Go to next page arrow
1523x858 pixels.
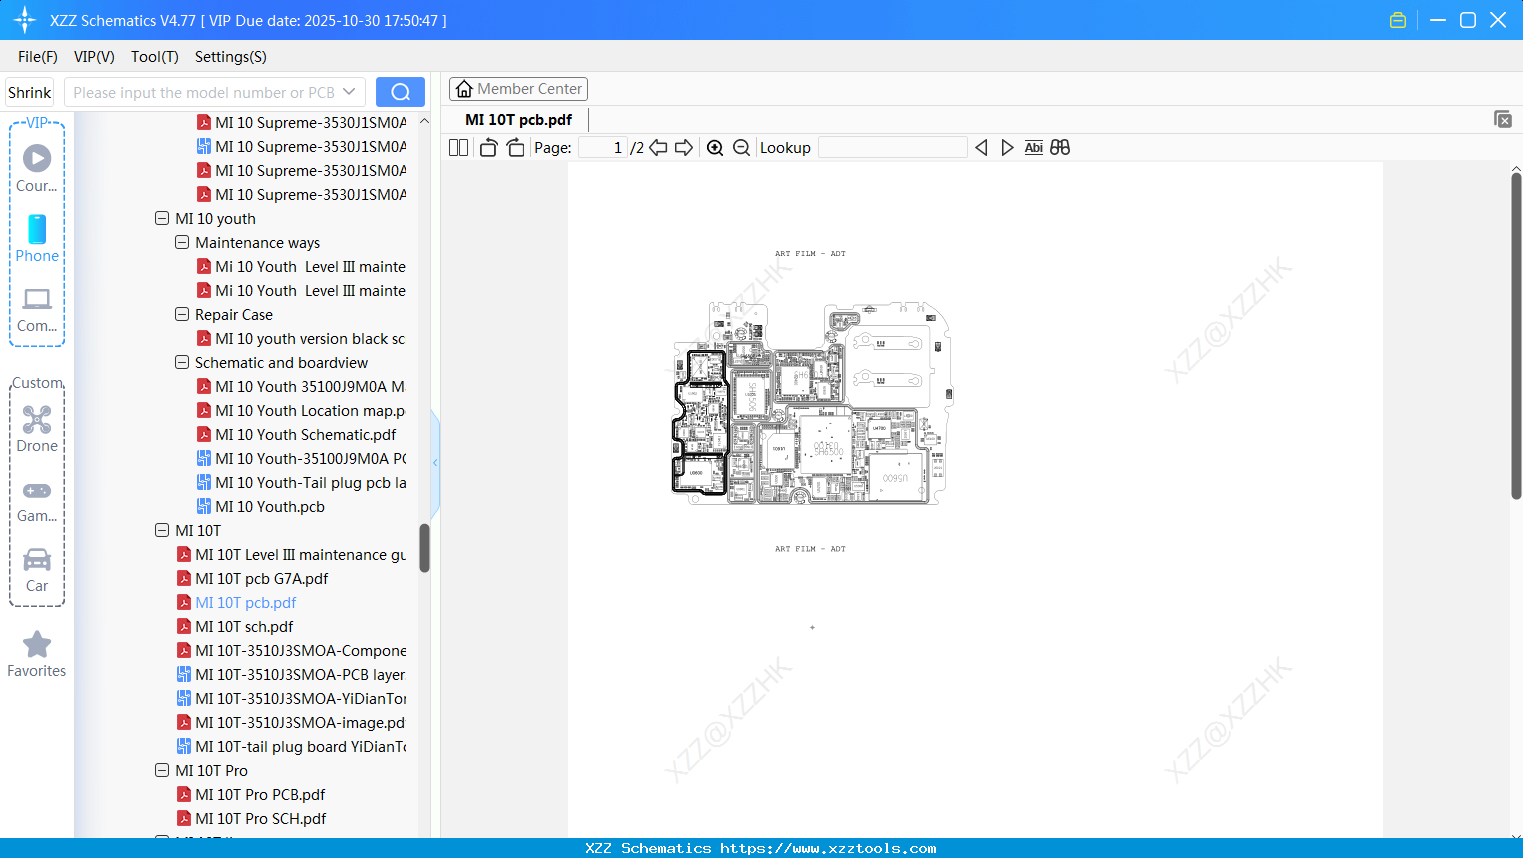684,148
